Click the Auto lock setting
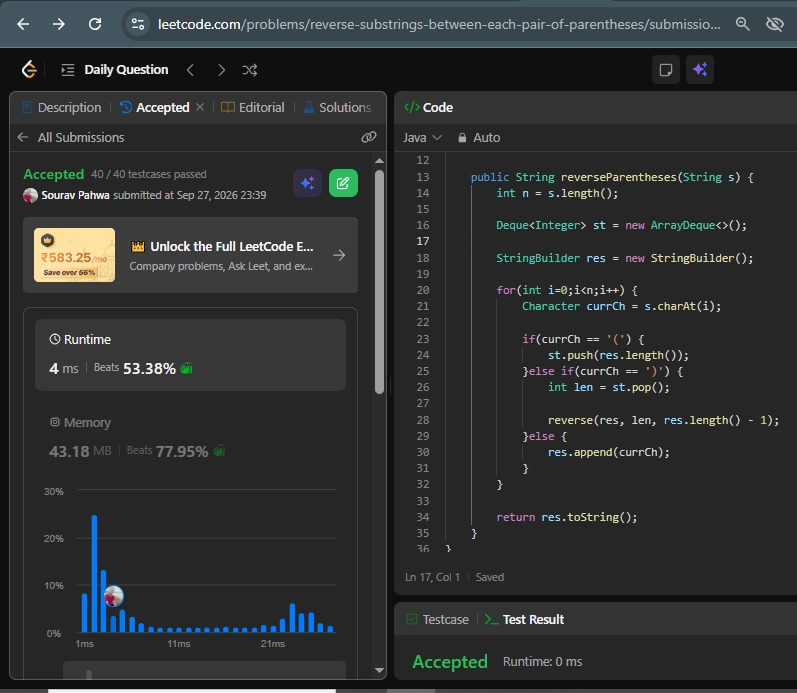This screenshot has height=693, width=797. pyautogui.click(x=479, y=138)
